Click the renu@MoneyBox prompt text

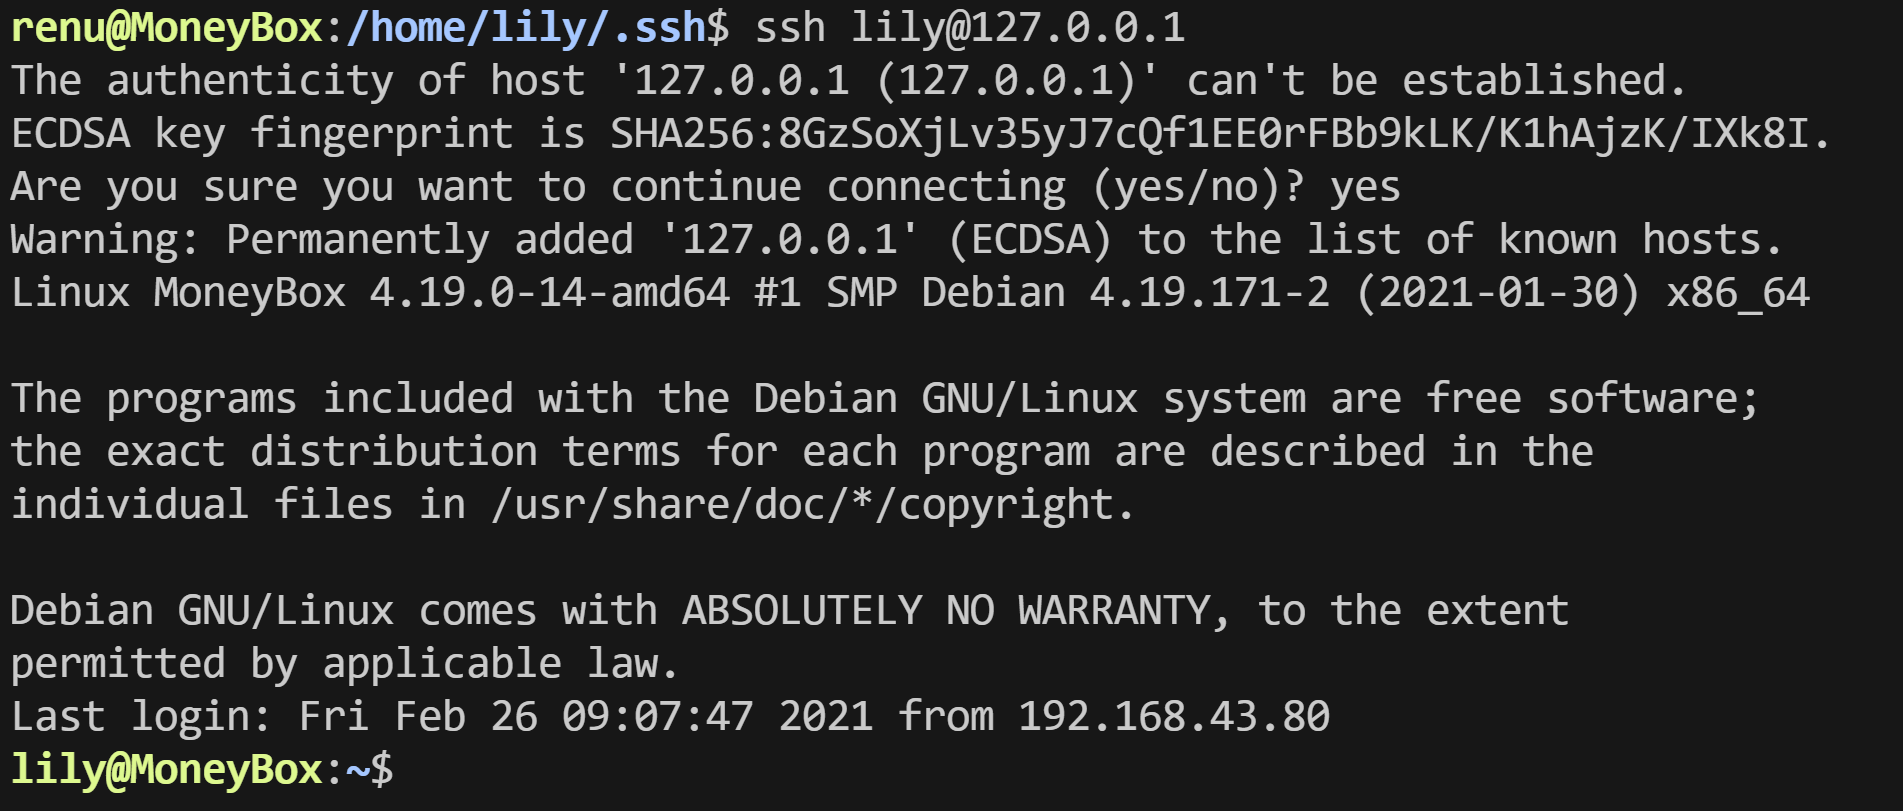[166, 28]
